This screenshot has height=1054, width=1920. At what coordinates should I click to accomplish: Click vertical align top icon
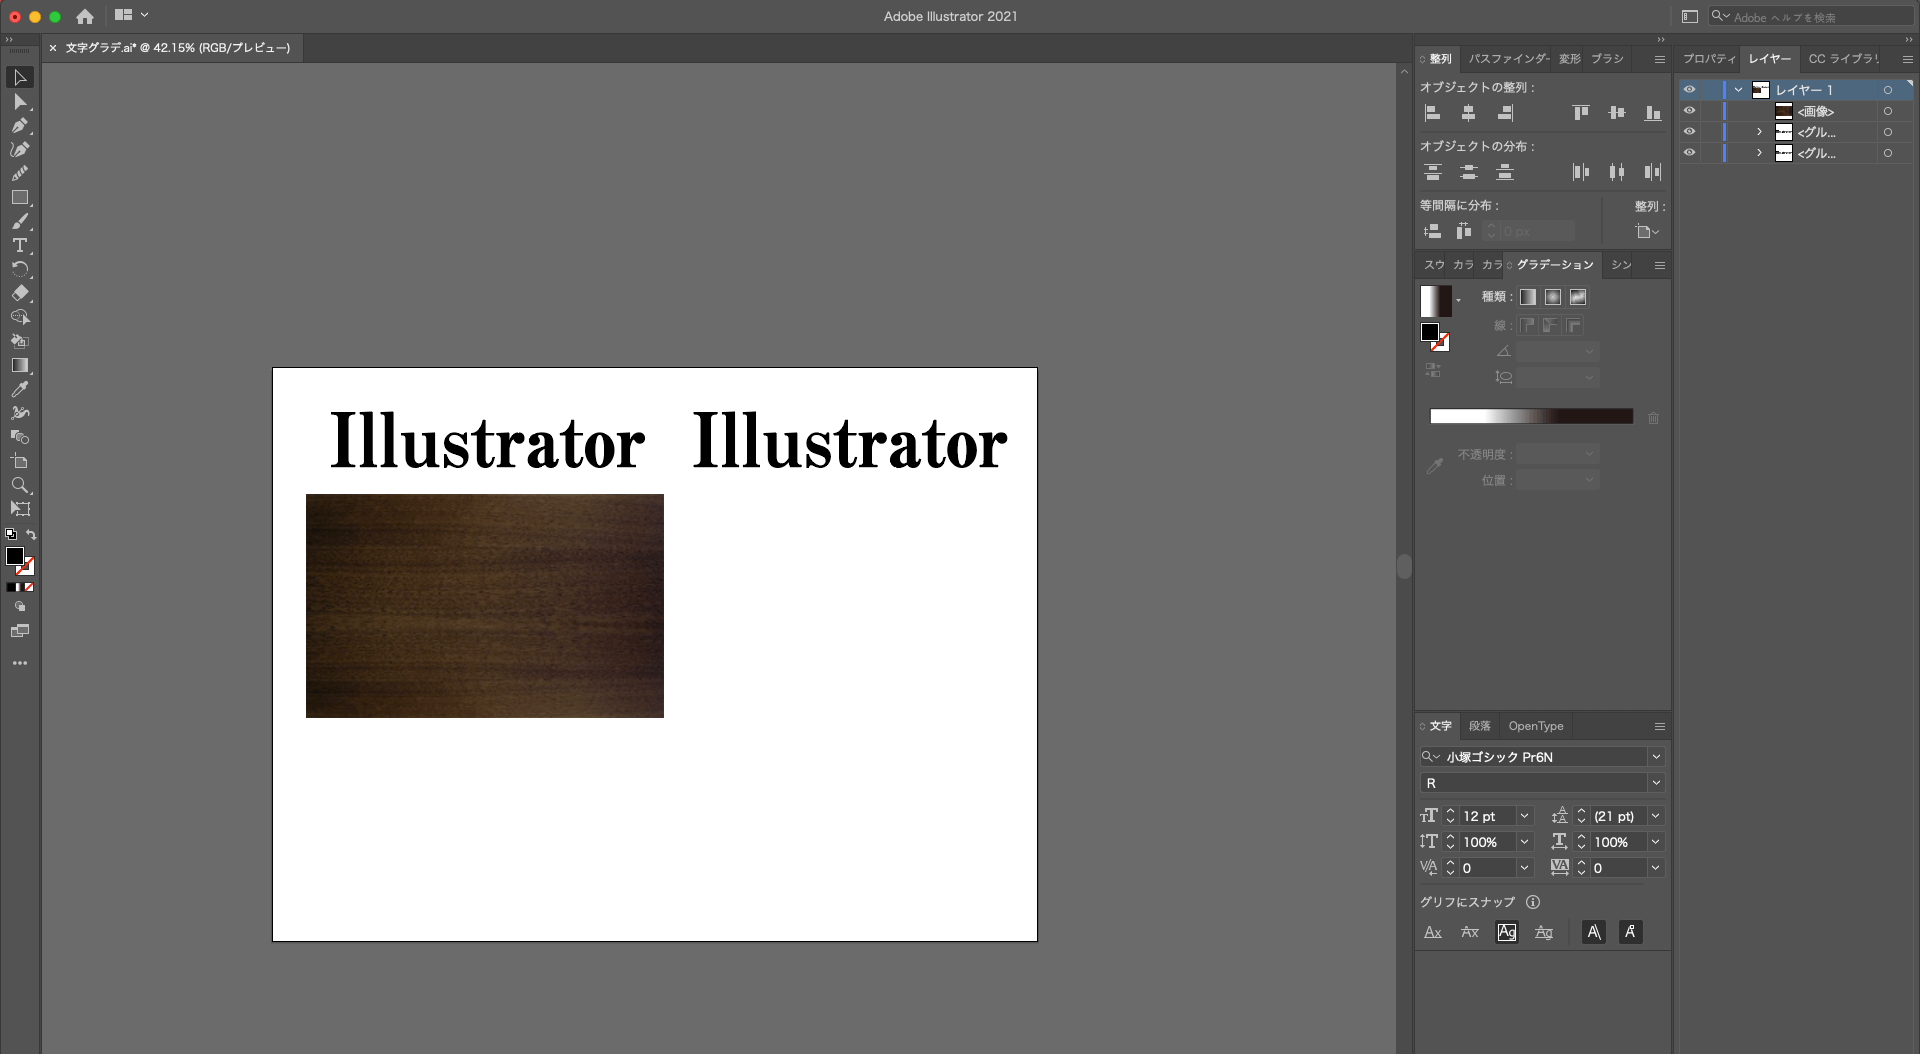[1581, 113]
